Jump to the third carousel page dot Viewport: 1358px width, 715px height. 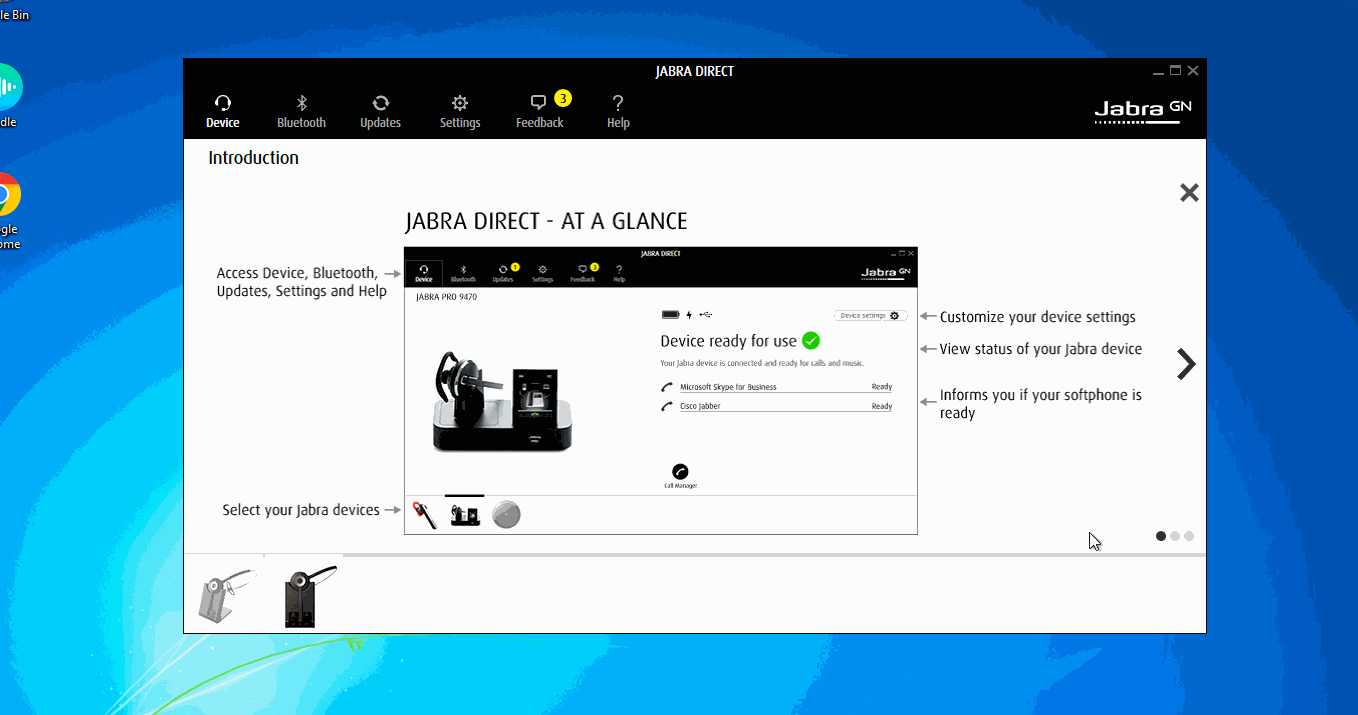(1189, 536)
